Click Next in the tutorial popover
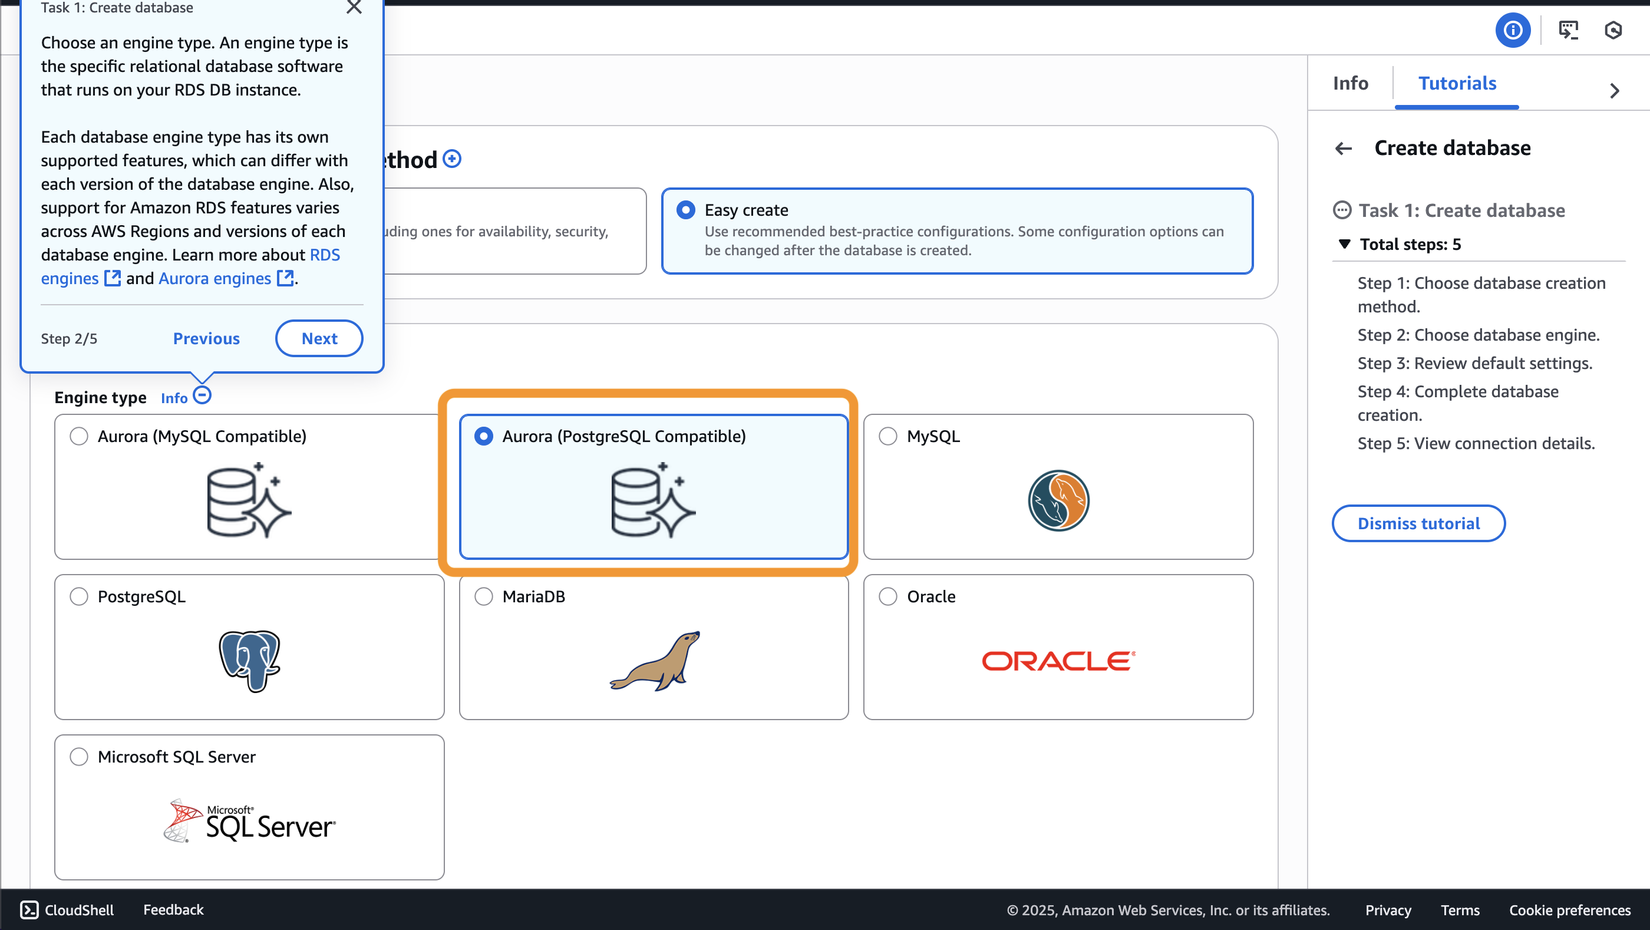 pos(319,338)
